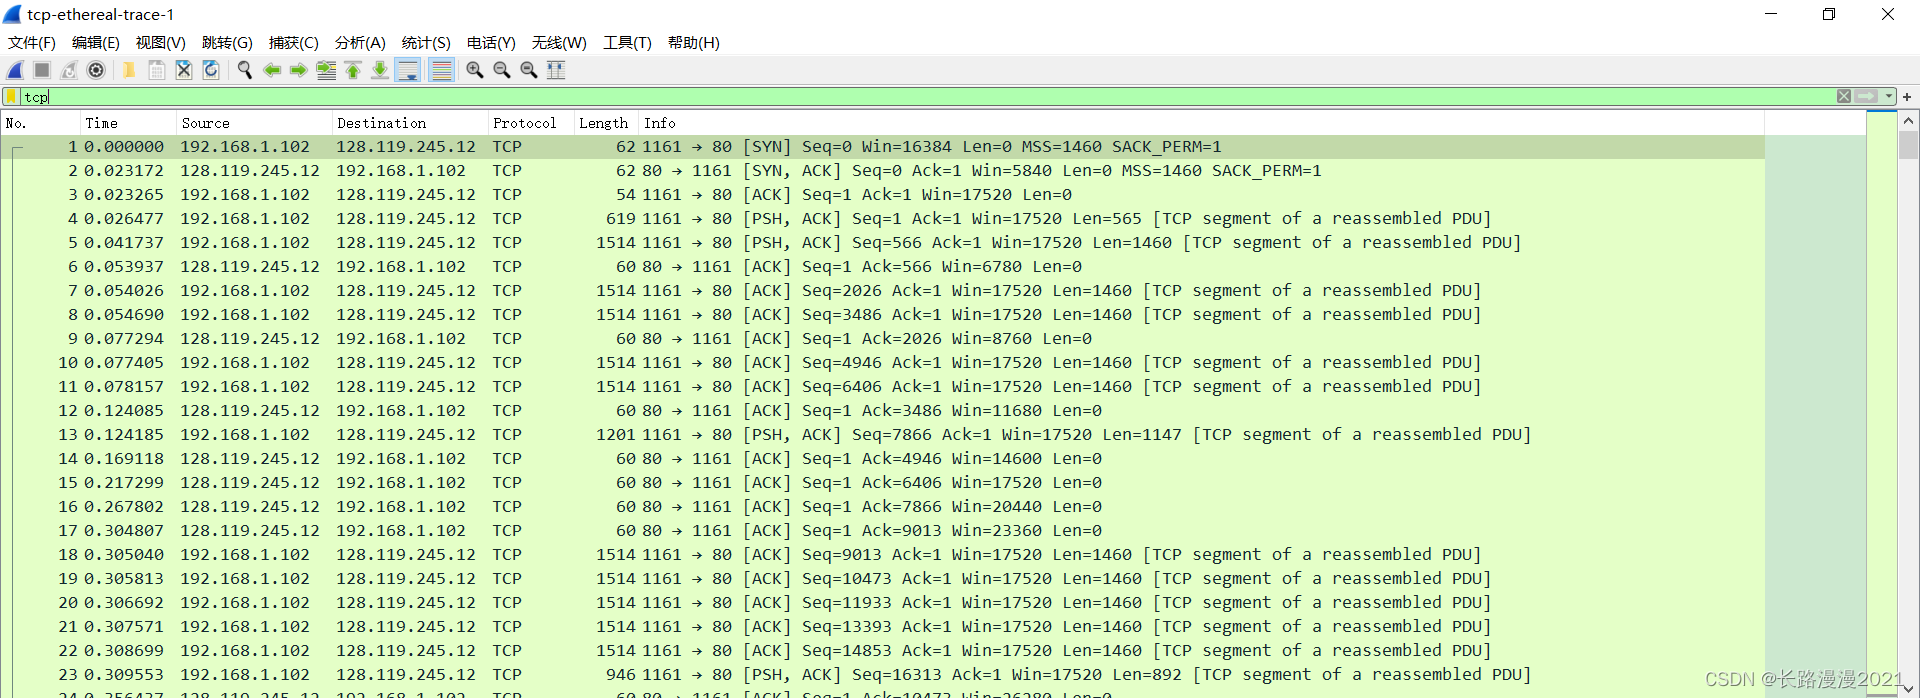The width and height of the screenshot is (1920, 698).
Task: Open the 分析(A) menu
Action: tap(360, 43)
